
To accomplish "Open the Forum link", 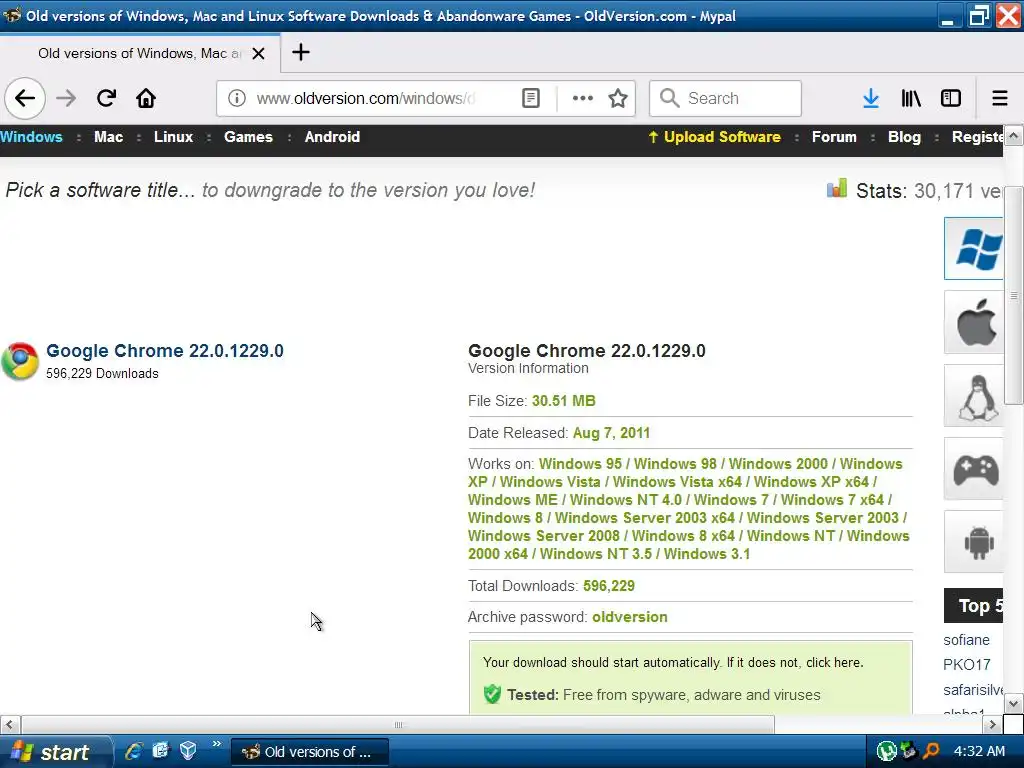I will coord(834,137).
